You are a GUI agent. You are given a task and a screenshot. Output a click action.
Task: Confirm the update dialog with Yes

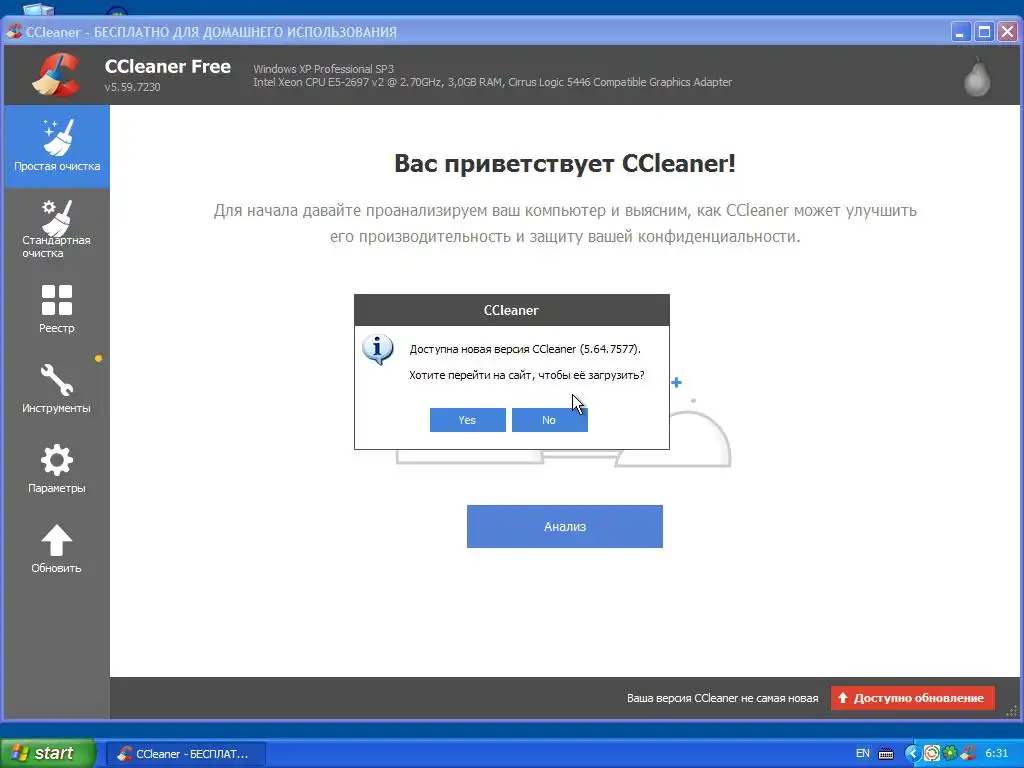(x=468, y=420)
